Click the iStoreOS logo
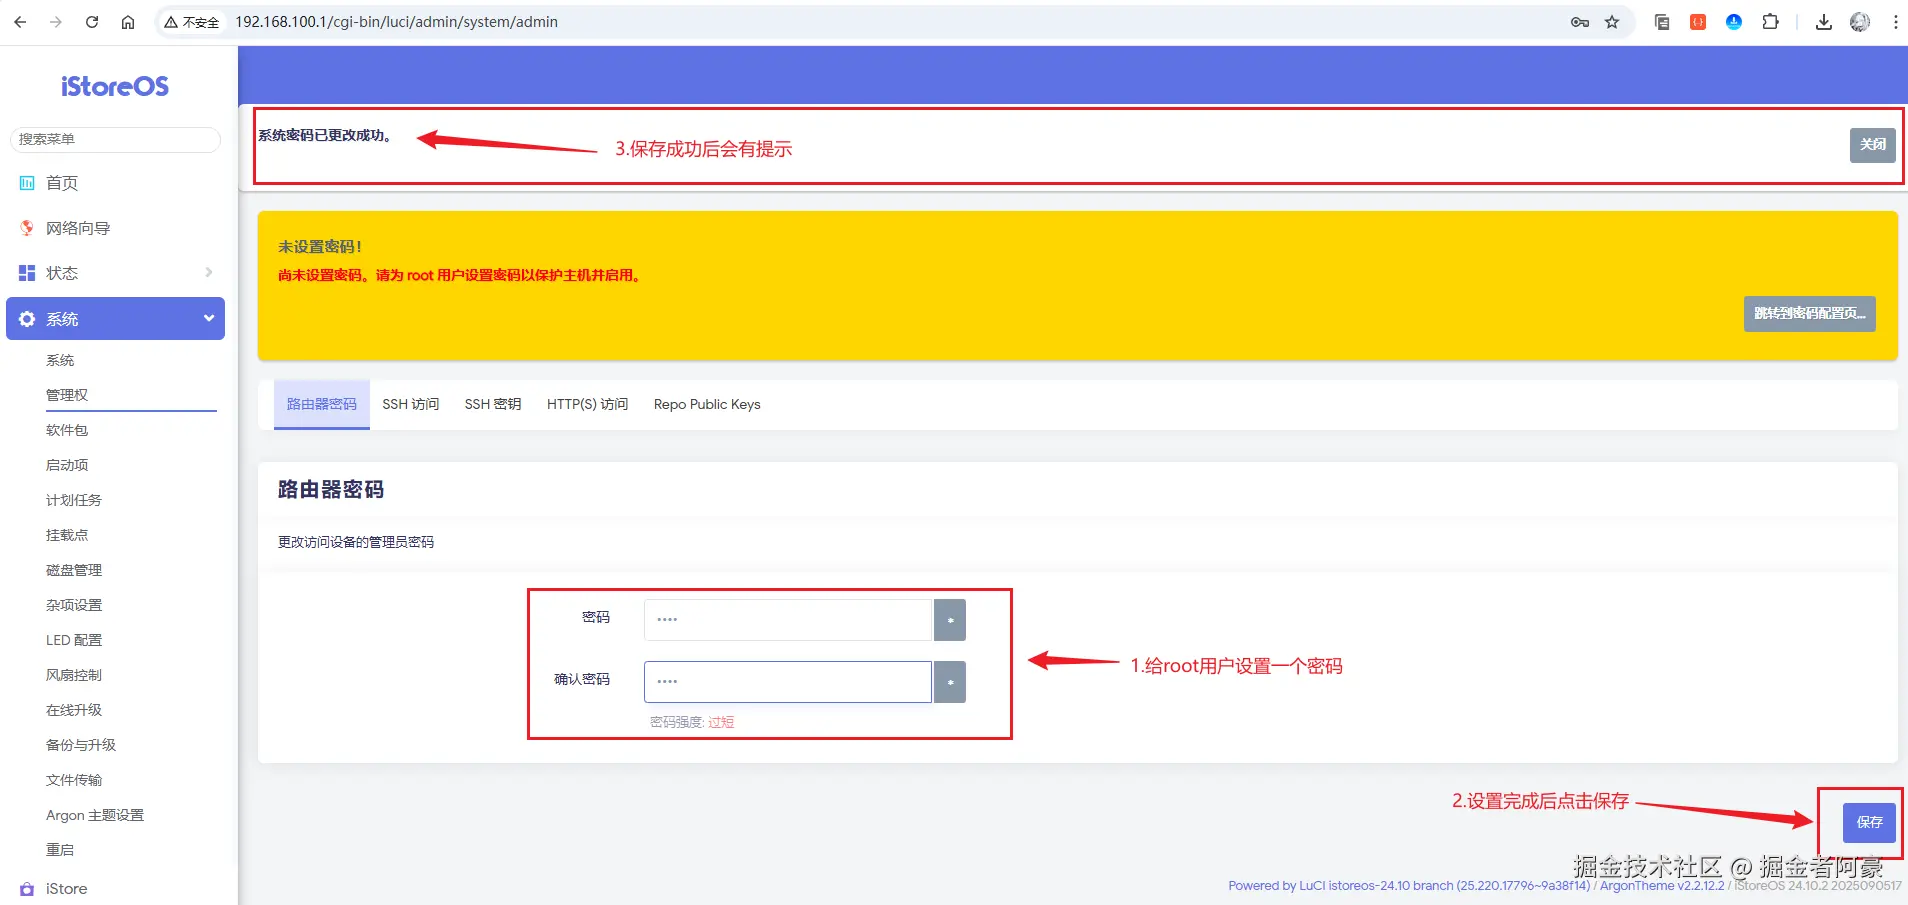Viewport: 1908px width, 905px height. click(115, 87)
